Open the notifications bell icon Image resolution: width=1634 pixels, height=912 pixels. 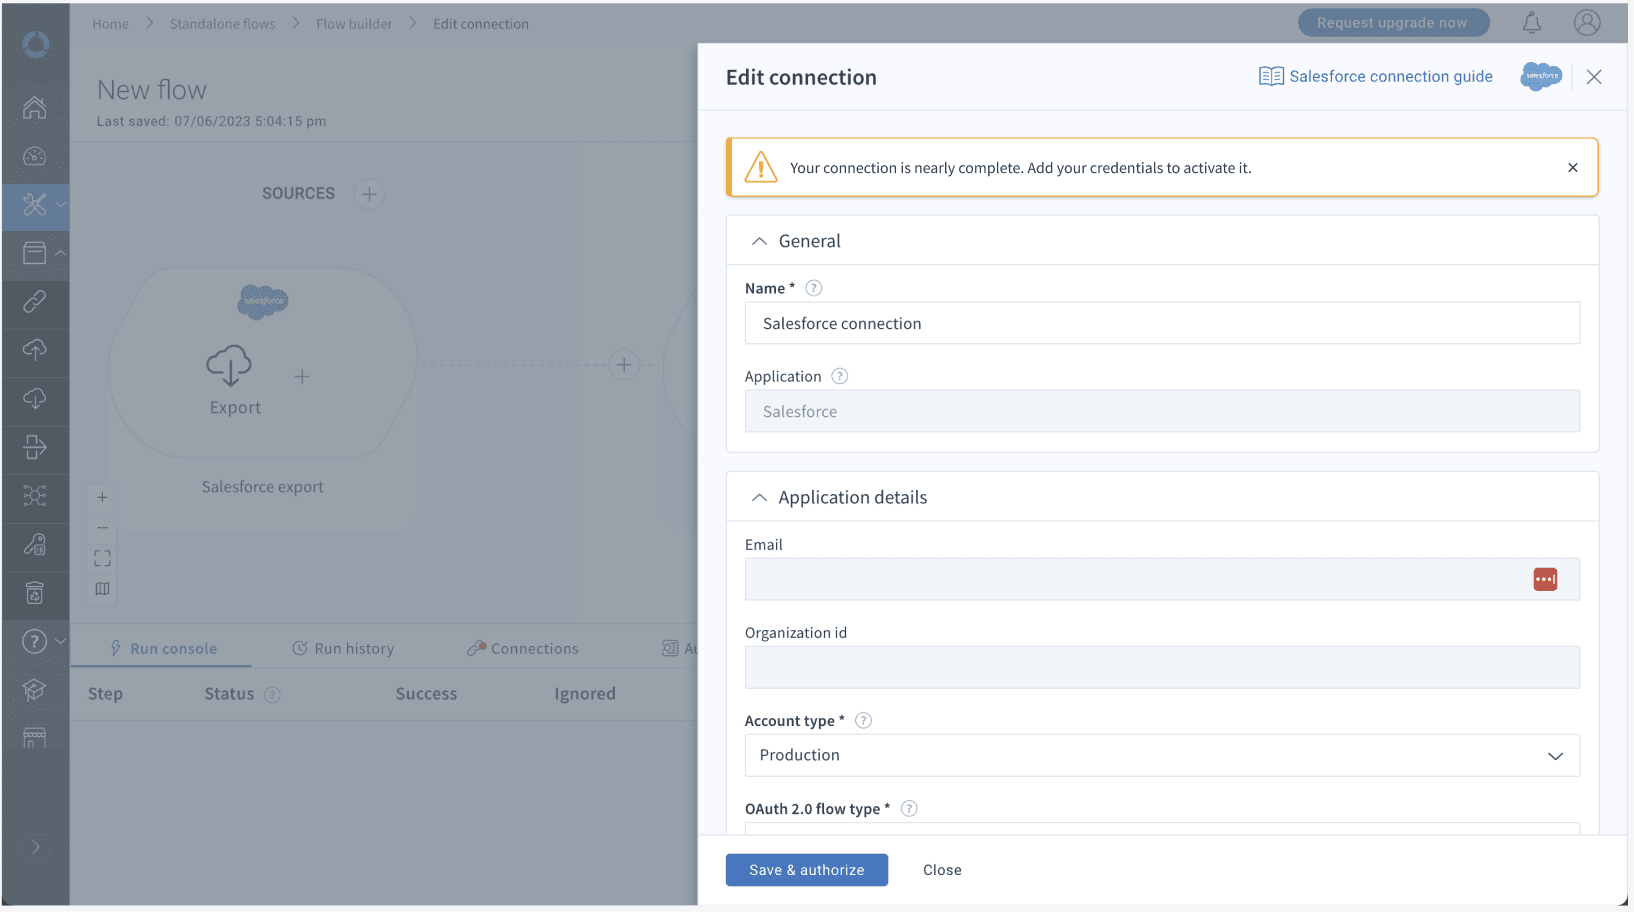(1532, 22)
